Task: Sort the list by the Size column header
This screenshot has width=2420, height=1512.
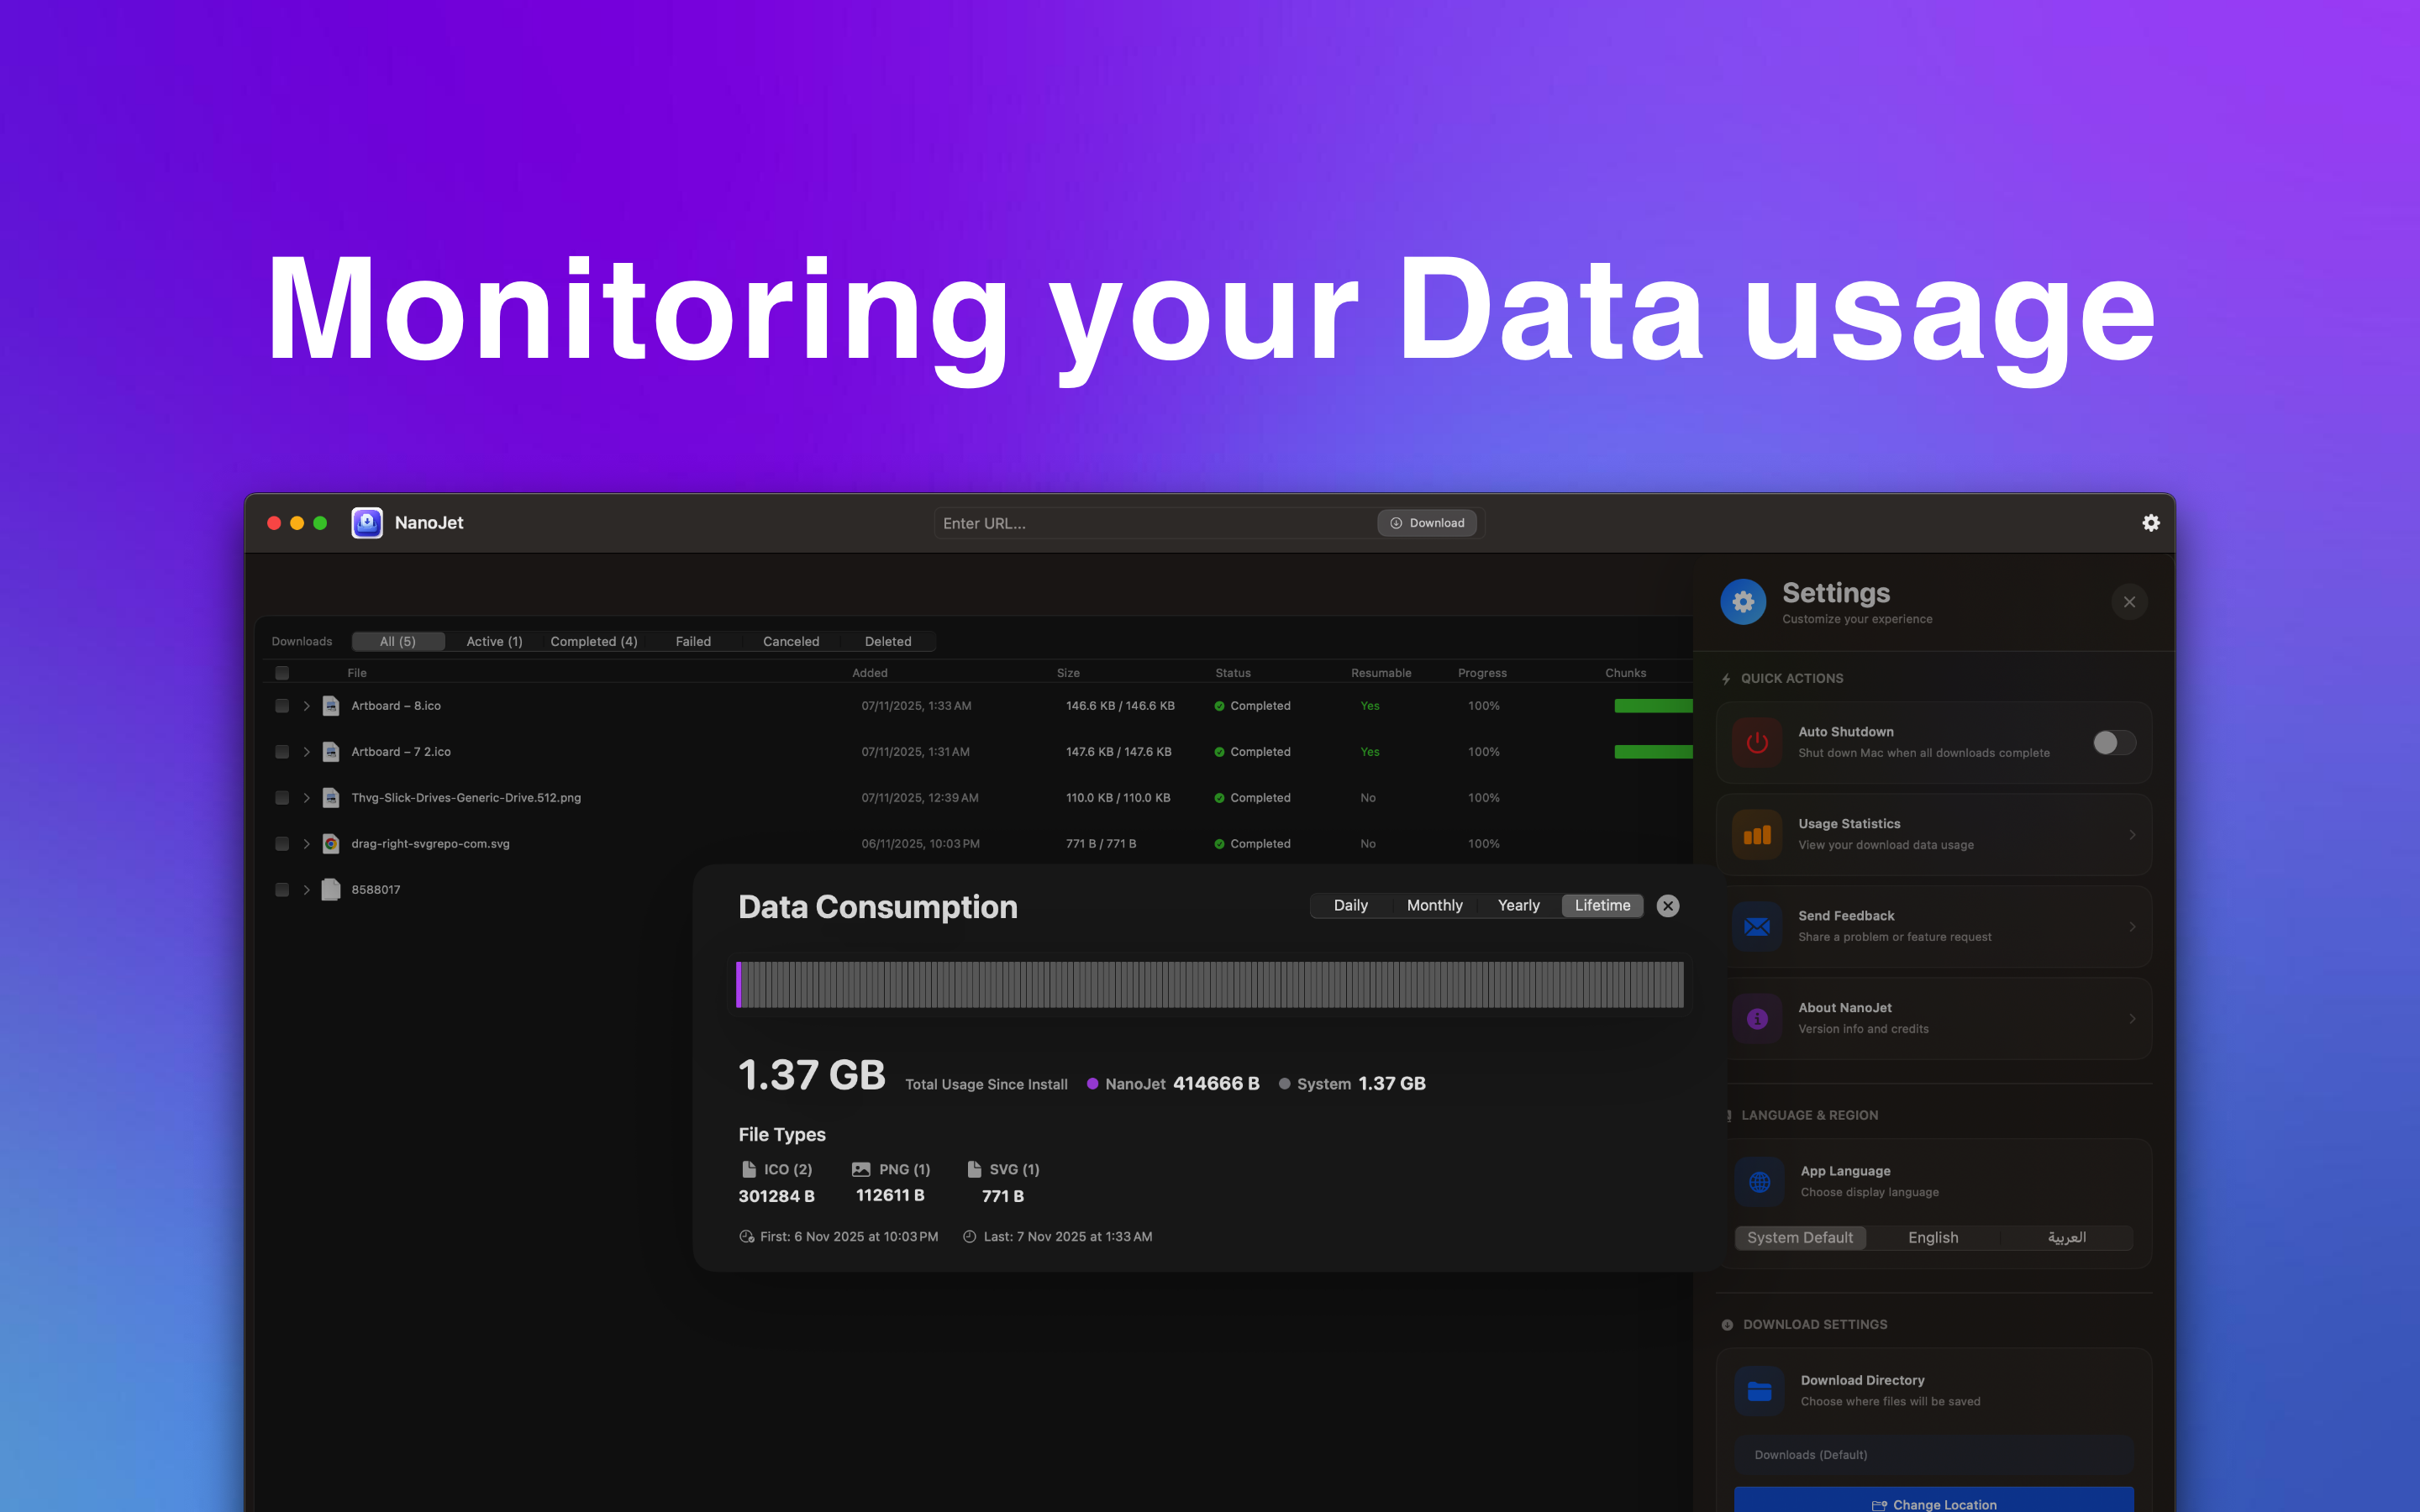Action: click(1068, 673)
